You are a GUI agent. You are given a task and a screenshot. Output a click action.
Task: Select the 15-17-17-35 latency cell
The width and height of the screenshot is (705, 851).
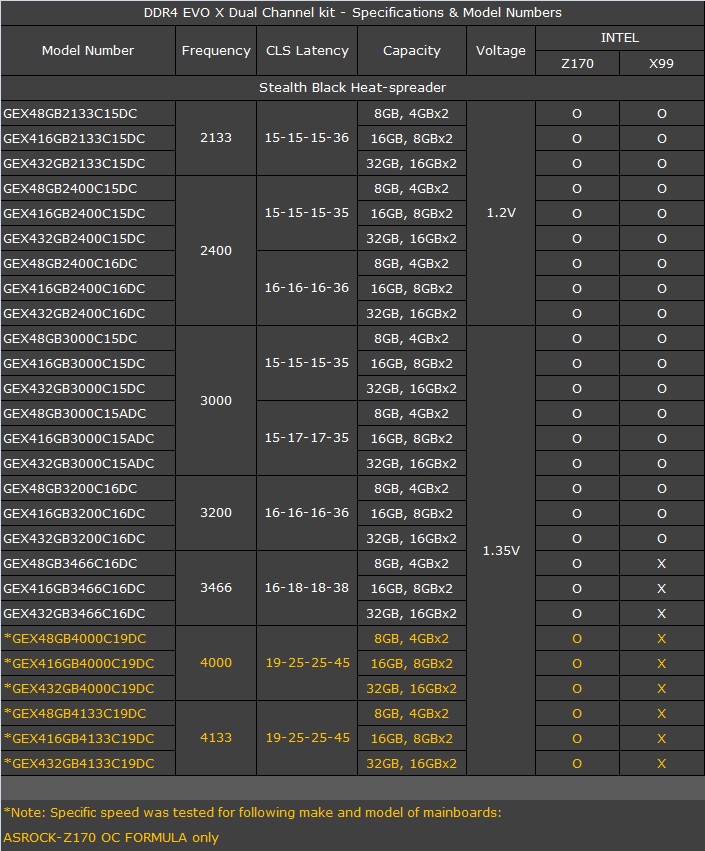click(307, 438)
